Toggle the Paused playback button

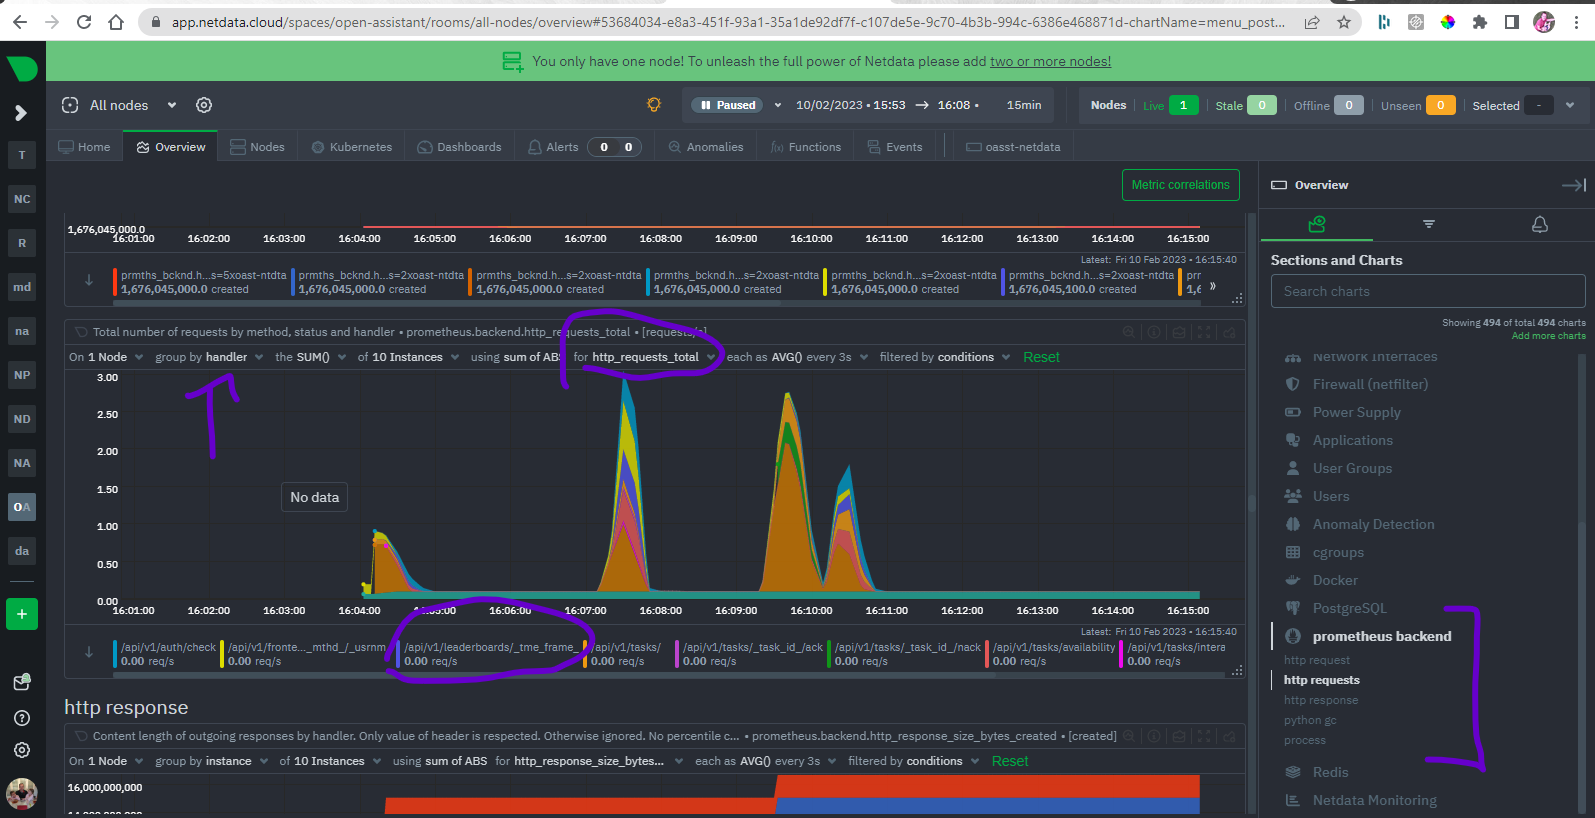728,105
